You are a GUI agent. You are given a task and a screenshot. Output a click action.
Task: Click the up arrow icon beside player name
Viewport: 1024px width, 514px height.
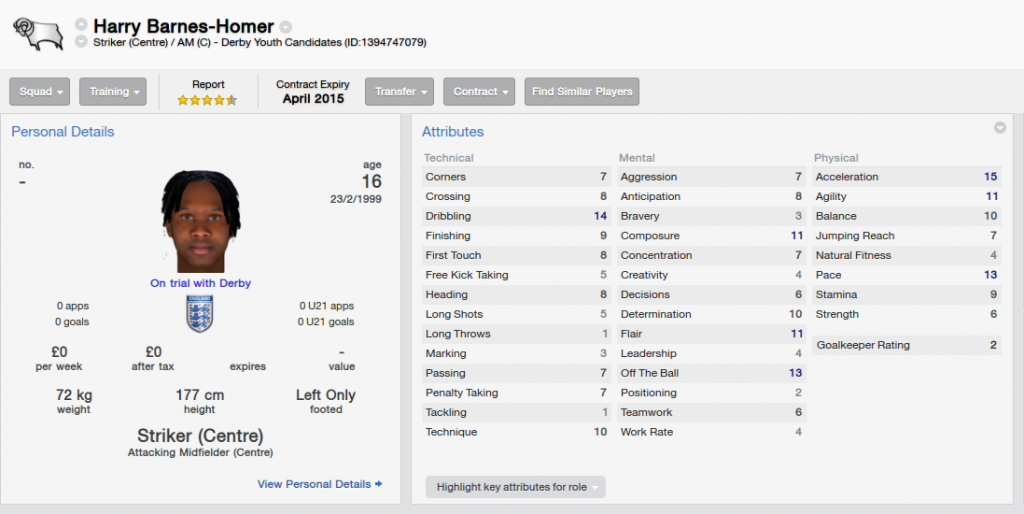pos(81,25)
